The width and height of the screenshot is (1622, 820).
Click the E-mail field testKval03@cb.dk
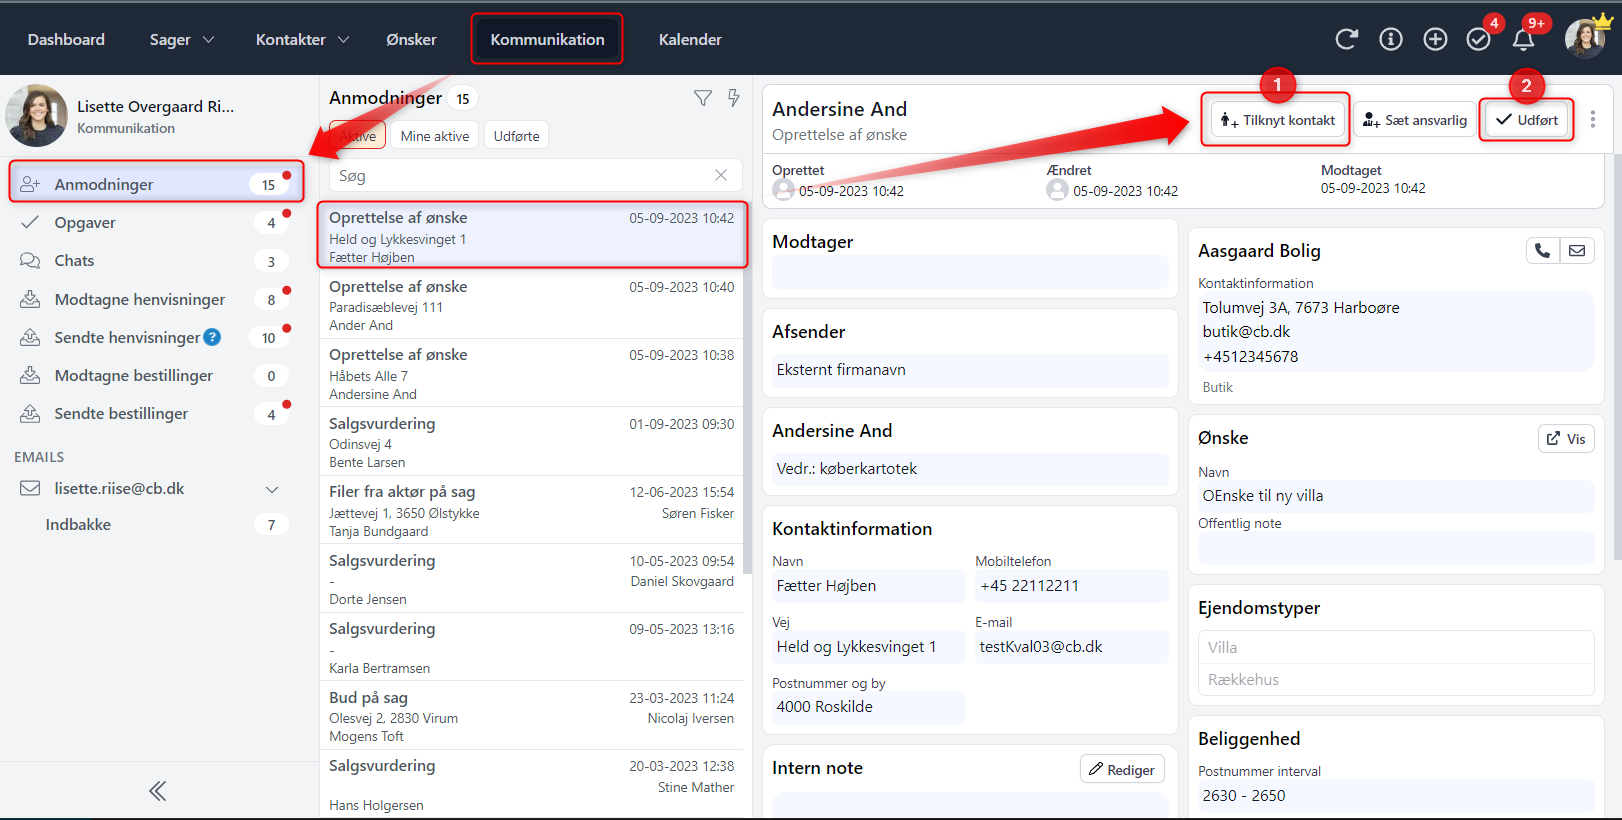(1071, 647)
